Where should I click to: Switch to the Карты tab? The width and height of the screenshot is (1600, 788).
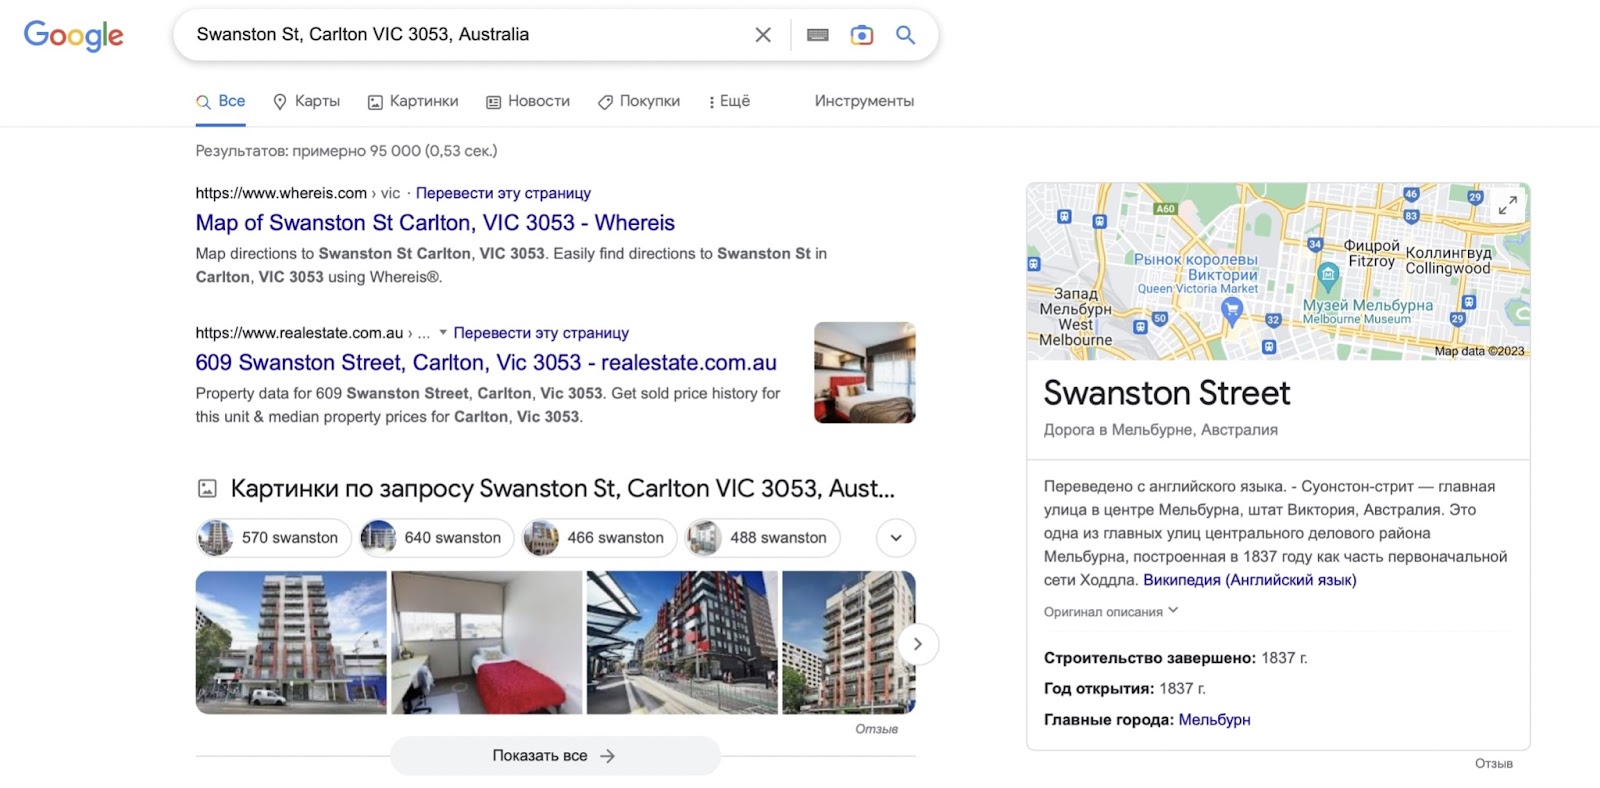coord(307,101)
